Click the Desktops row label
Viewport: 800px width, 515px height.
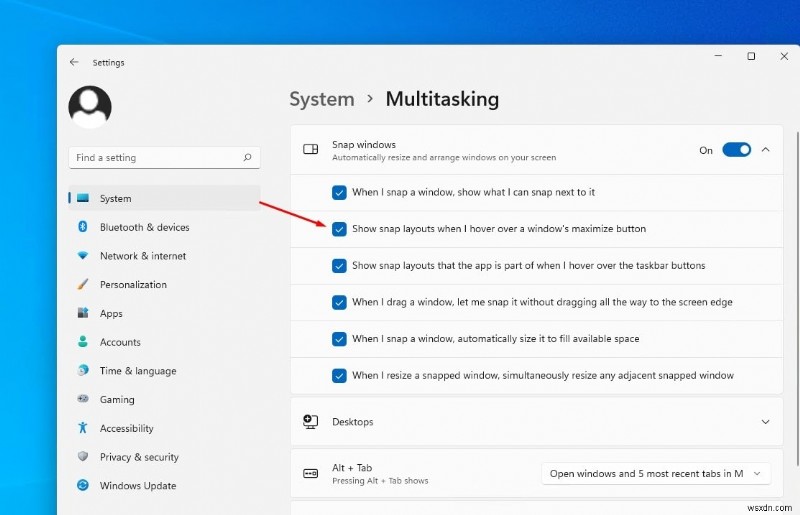click(353, 422)
